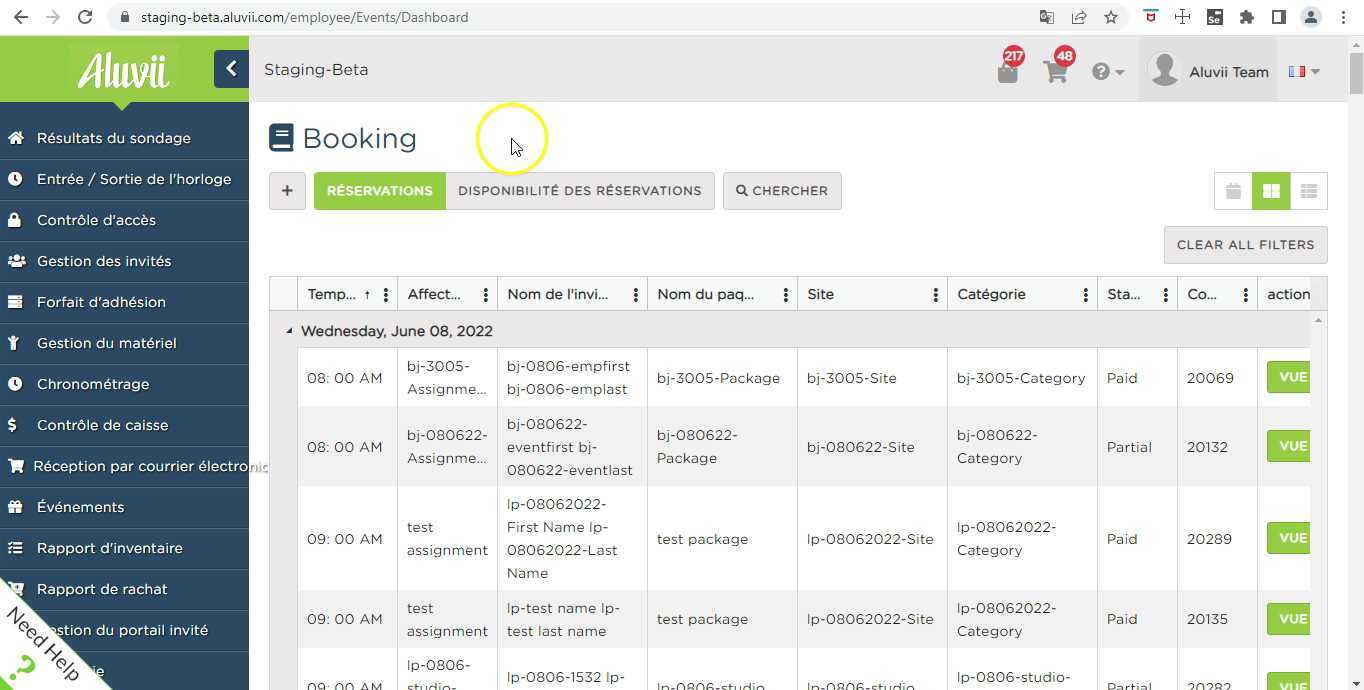This screenshot has height=690, width=1364.
Task: Collapse the Wednesday, June 08, 2022 group
Action: coord(288,330)
